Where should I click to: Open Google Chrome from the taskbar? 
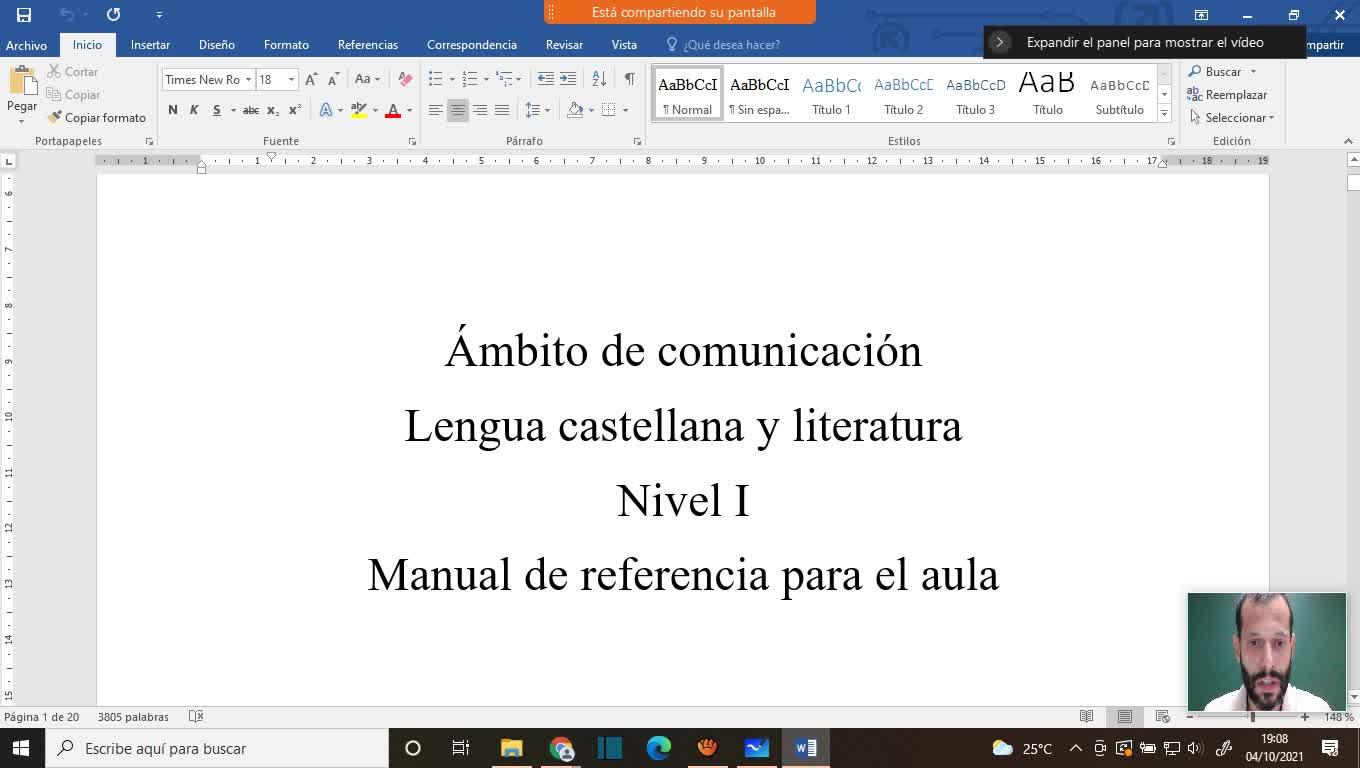coord(561,748)
